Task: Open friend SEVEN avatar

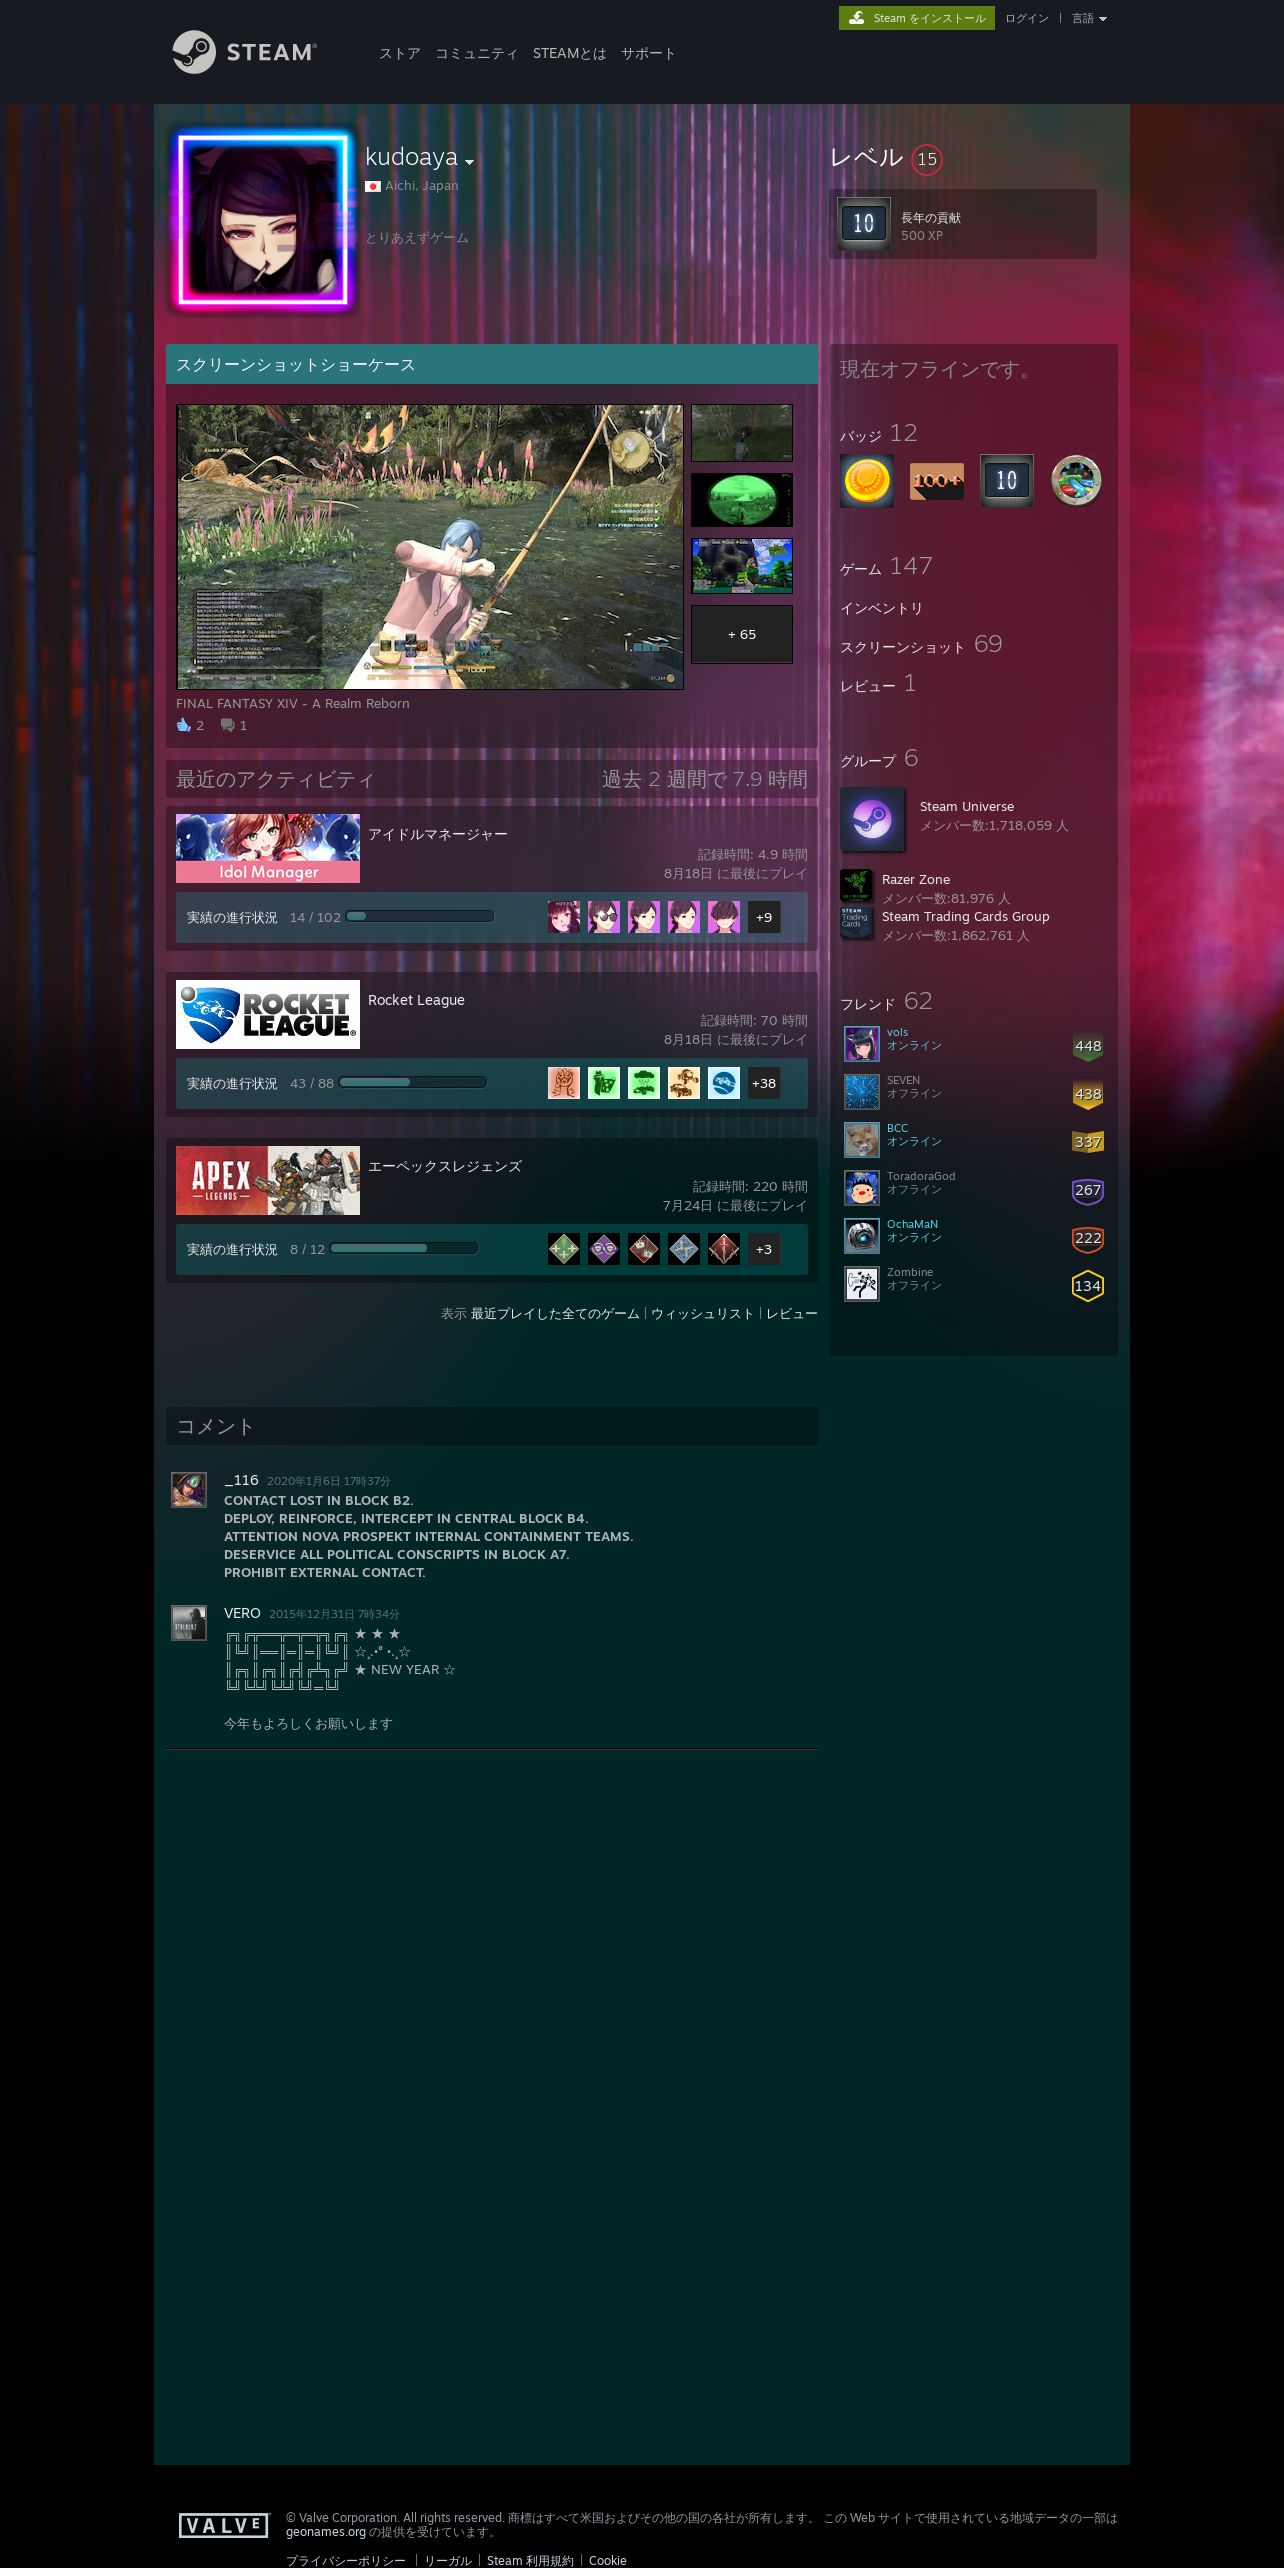Action: pyautogui.click(x=862, y=1092)
